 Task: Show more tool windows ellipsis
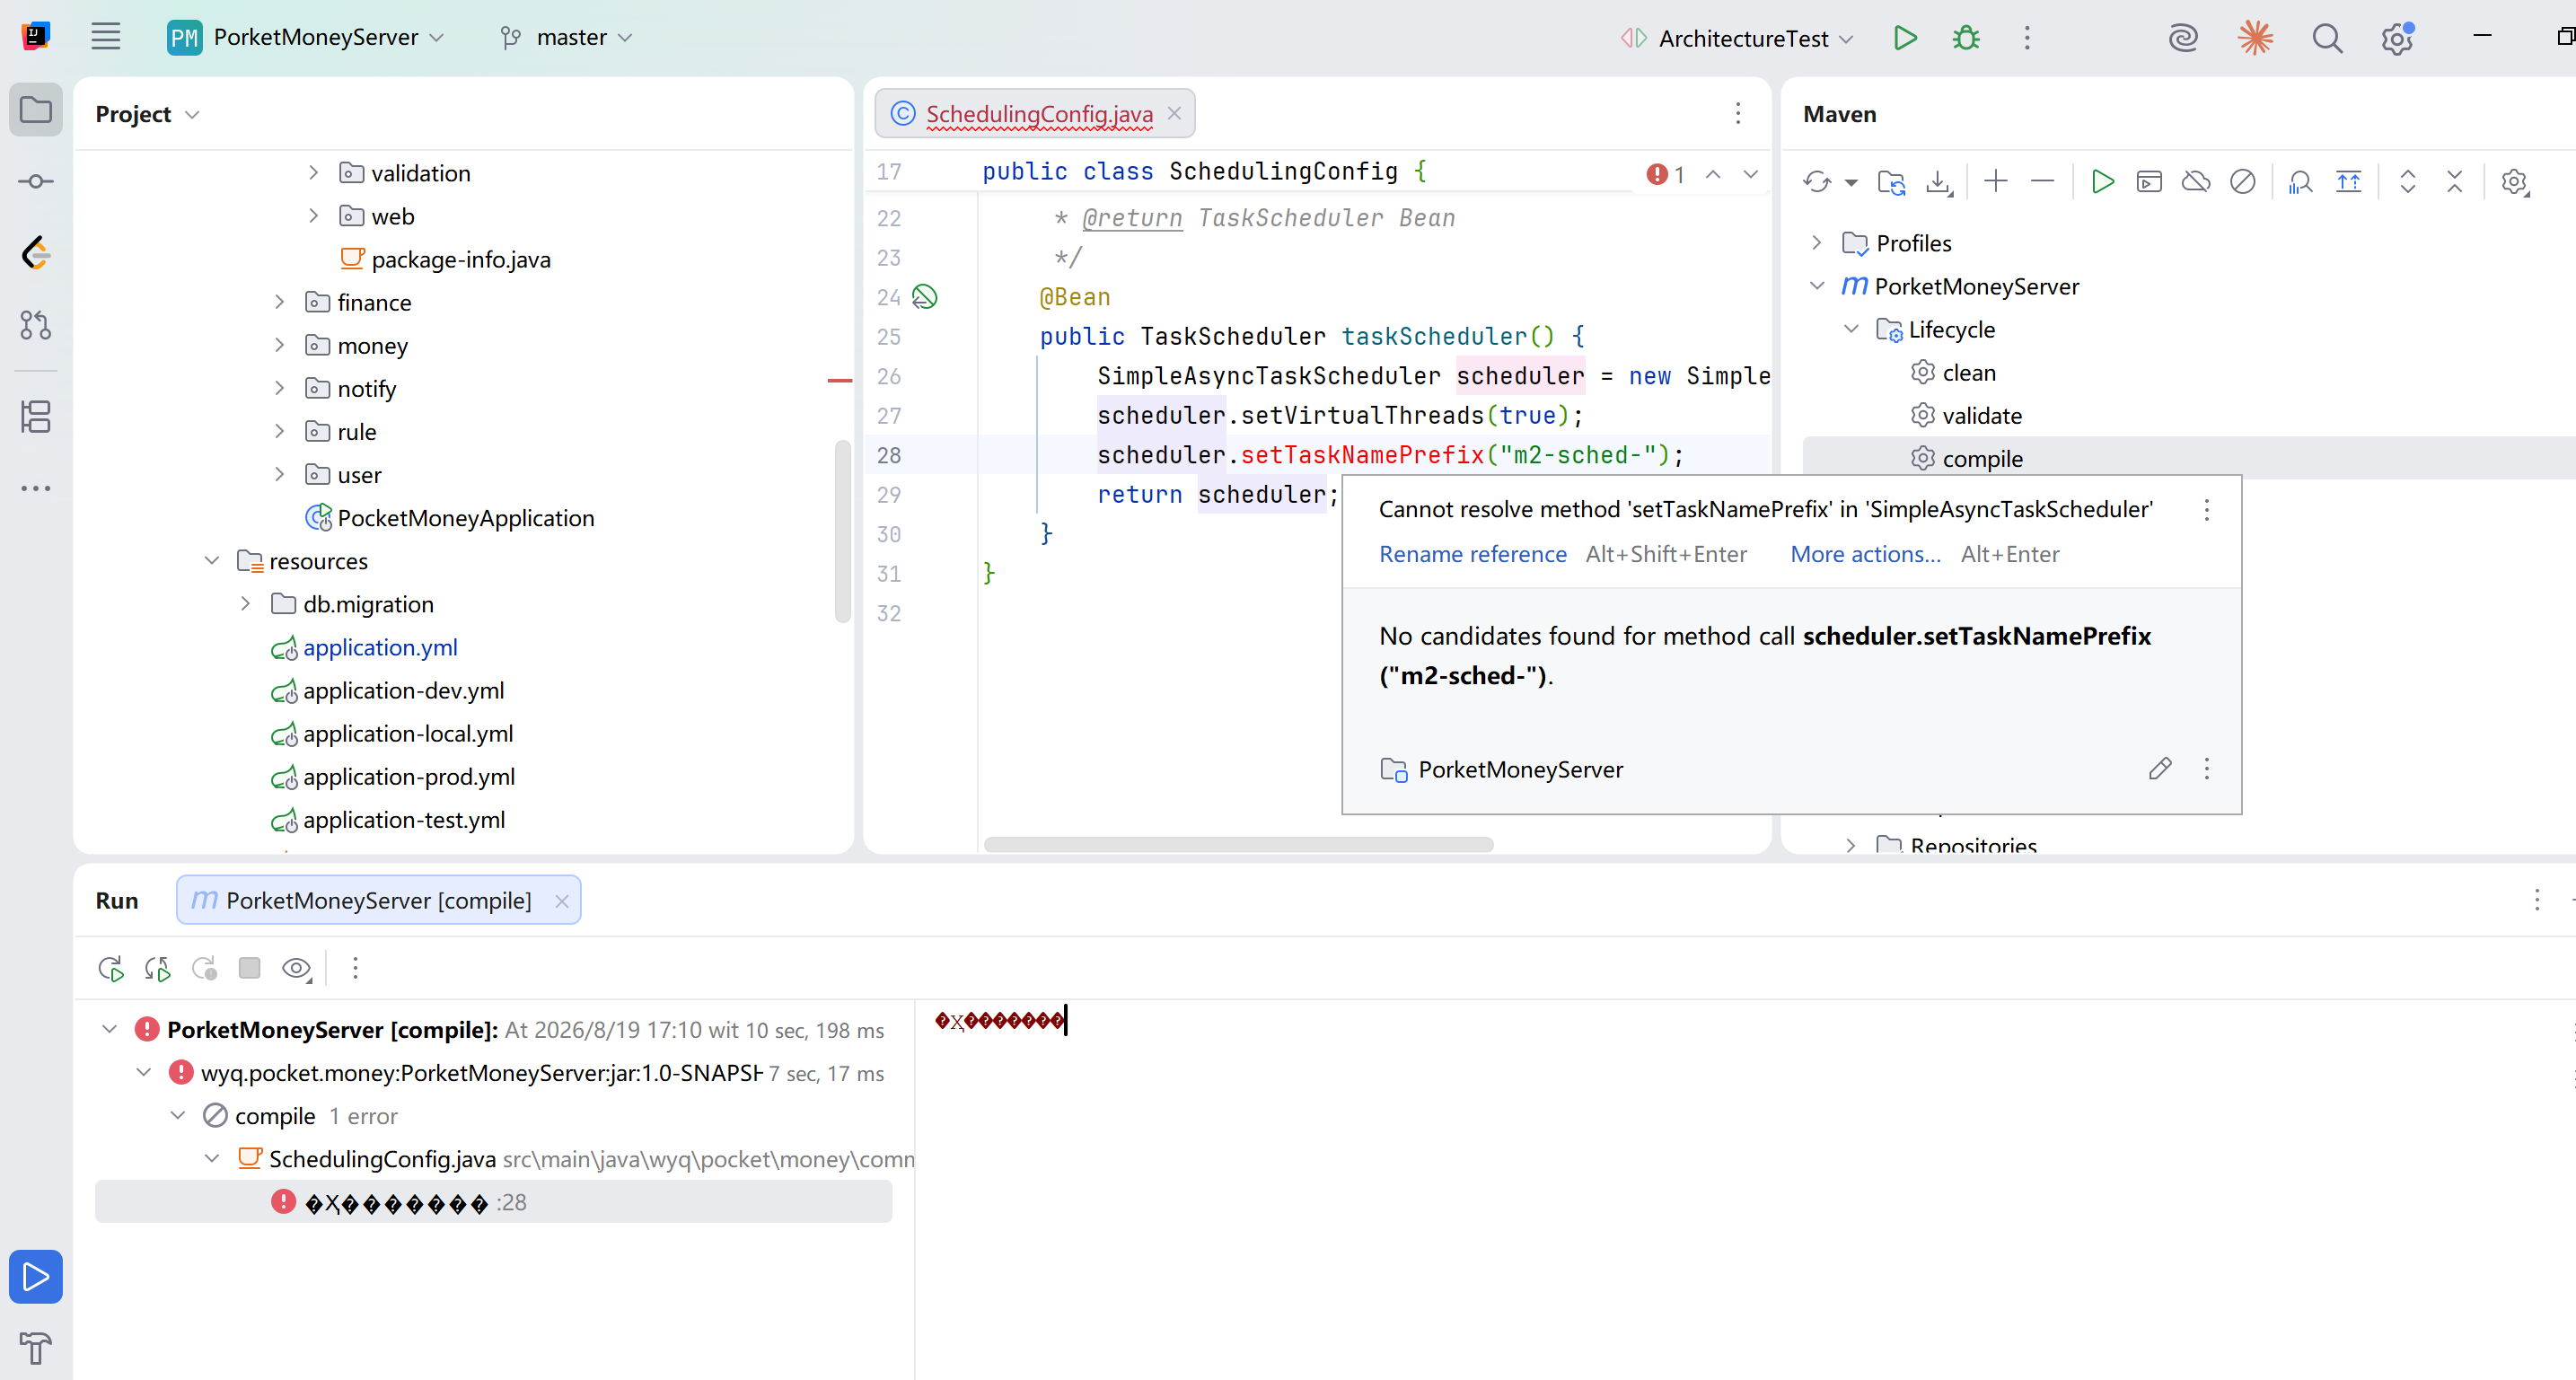[36, 488]
